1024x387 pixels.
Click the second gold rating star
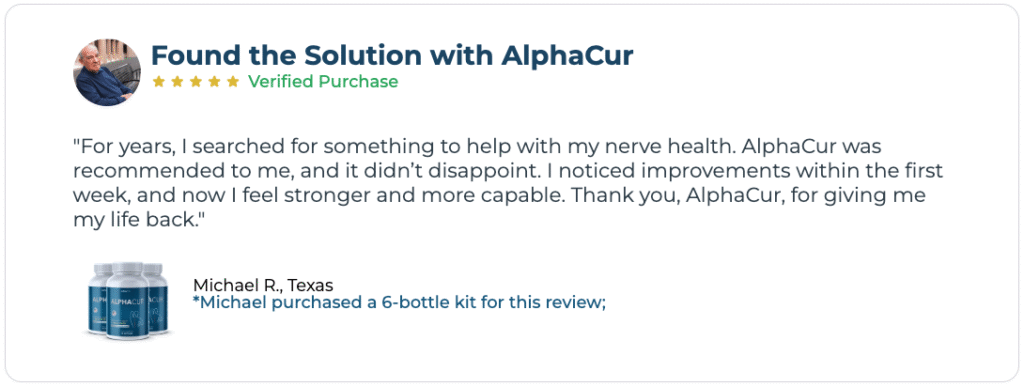177,82
